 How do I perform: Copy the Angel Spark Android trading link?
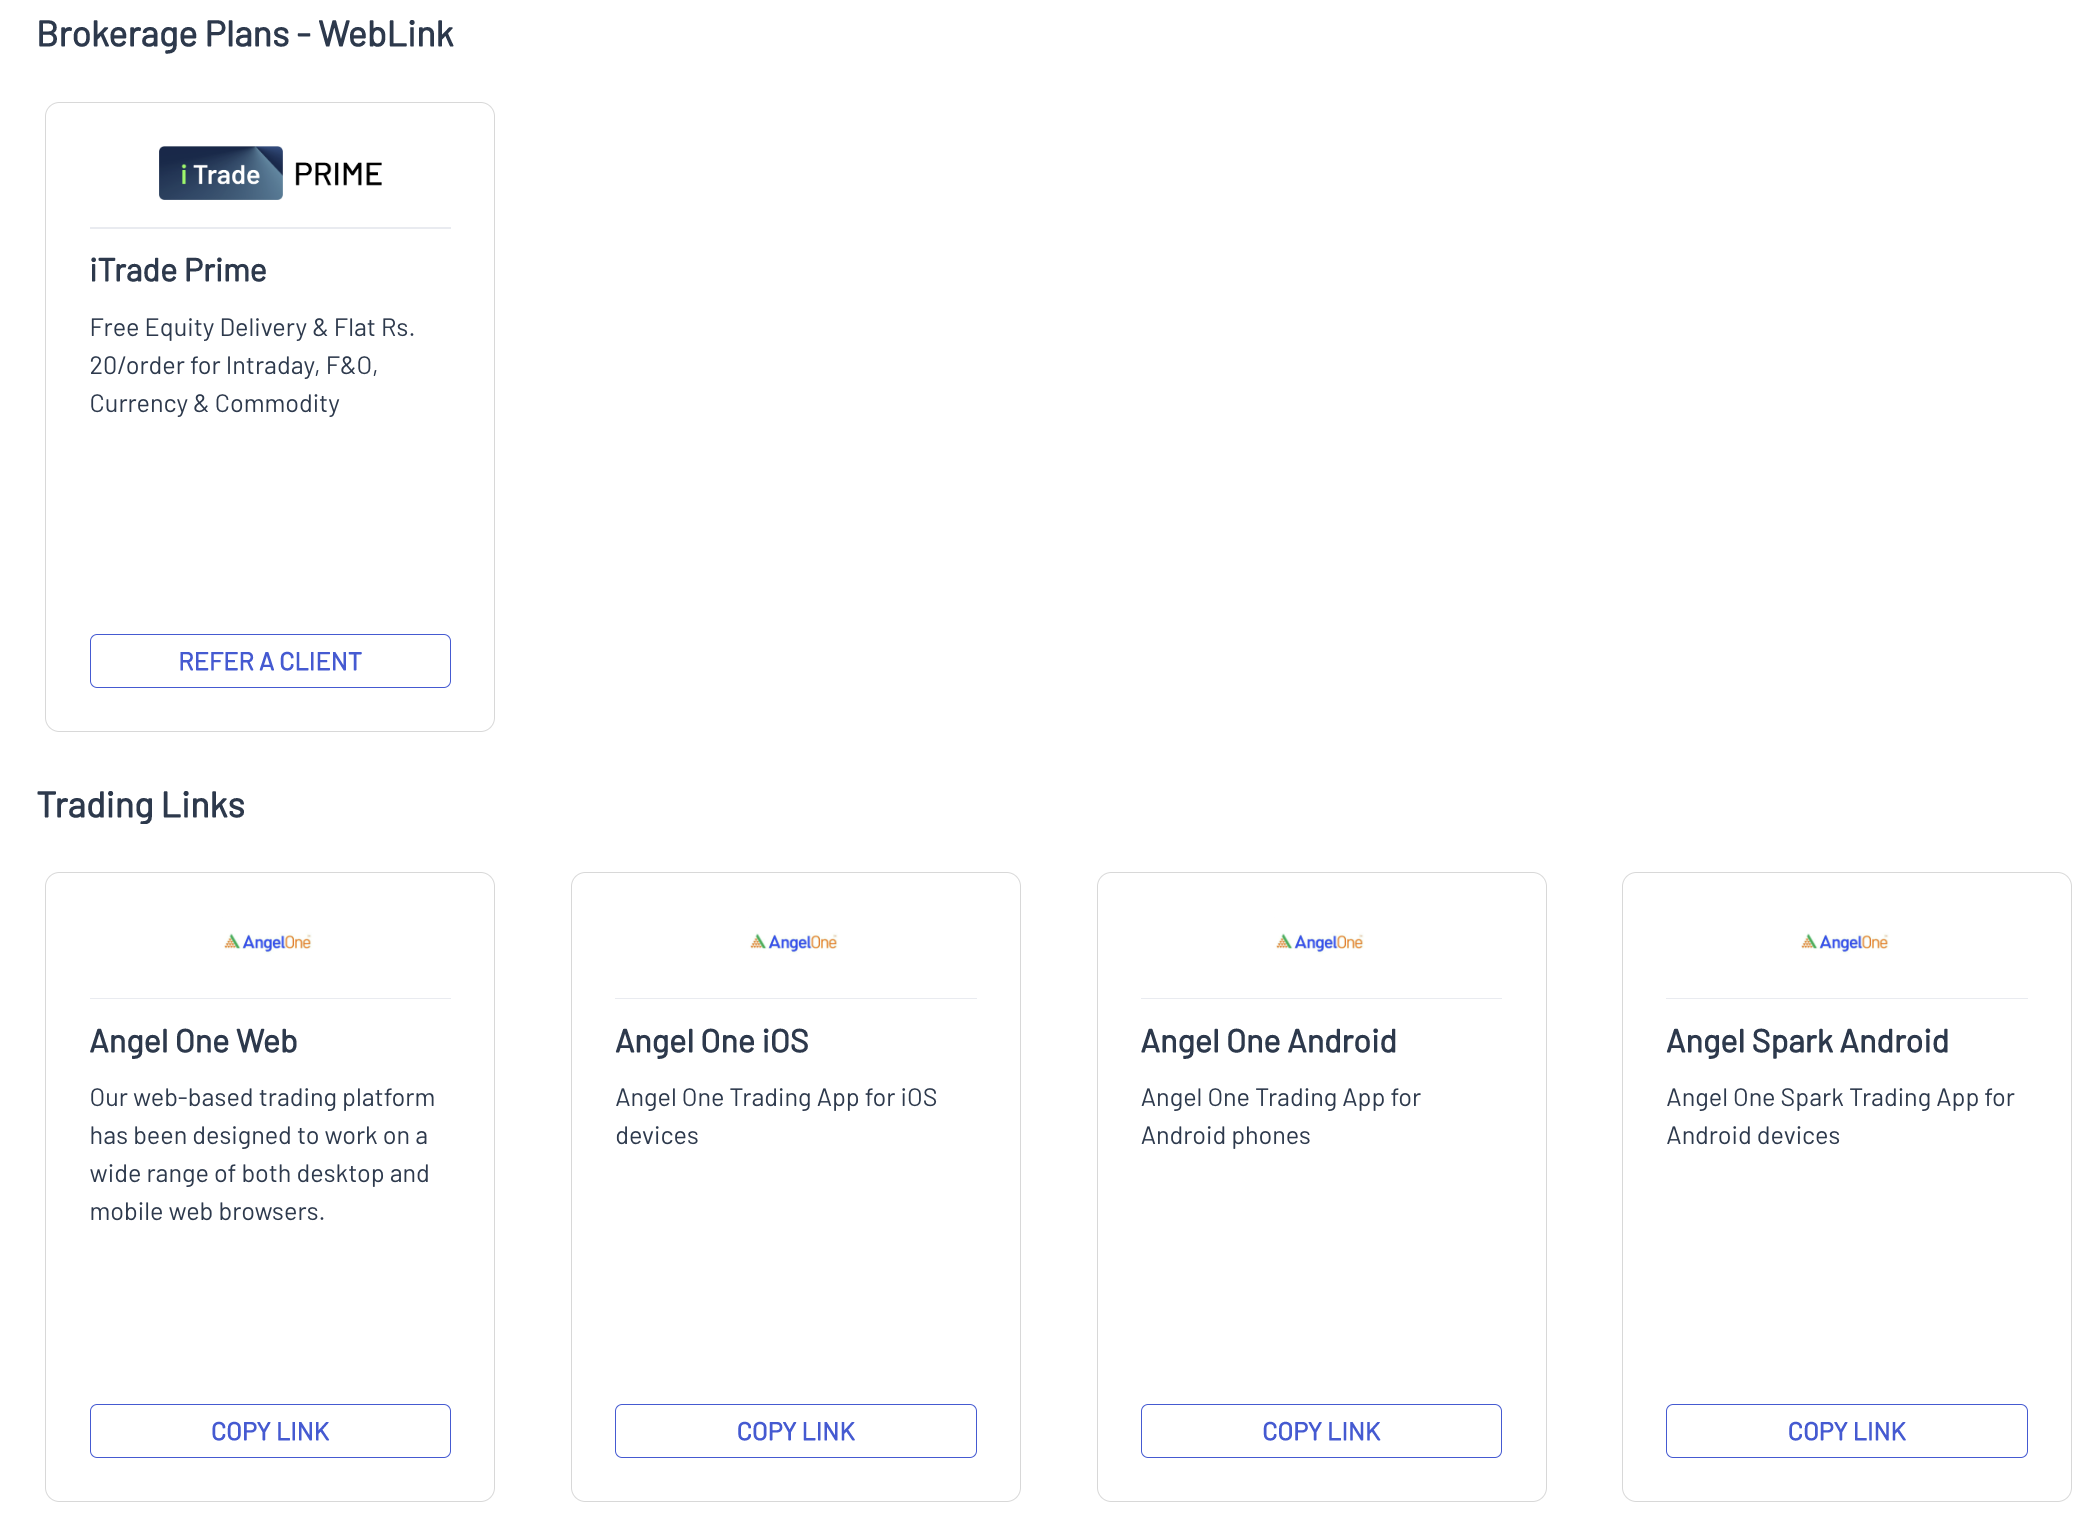pos(1846,1431)
